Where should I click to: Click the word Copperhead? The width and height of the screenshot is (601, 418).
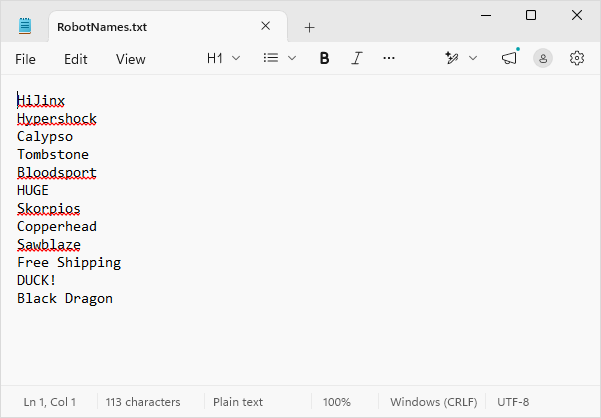tap(57, 227)
